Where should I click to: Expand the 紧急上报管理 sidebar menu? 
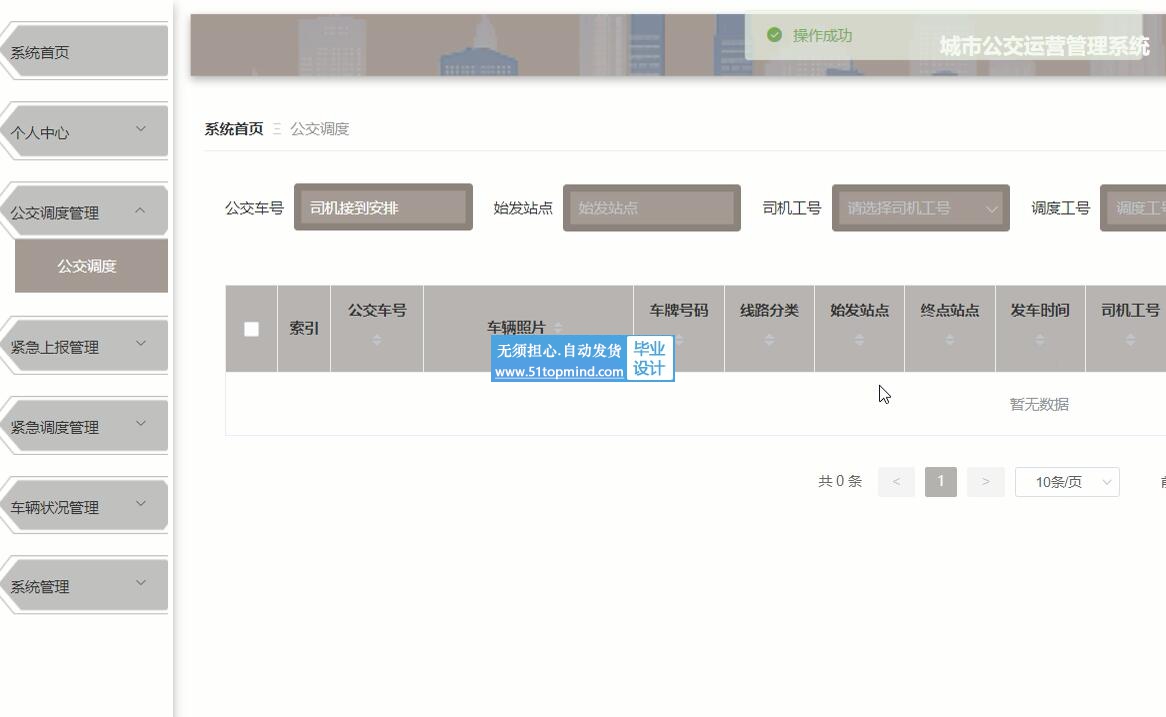[85, 347]
